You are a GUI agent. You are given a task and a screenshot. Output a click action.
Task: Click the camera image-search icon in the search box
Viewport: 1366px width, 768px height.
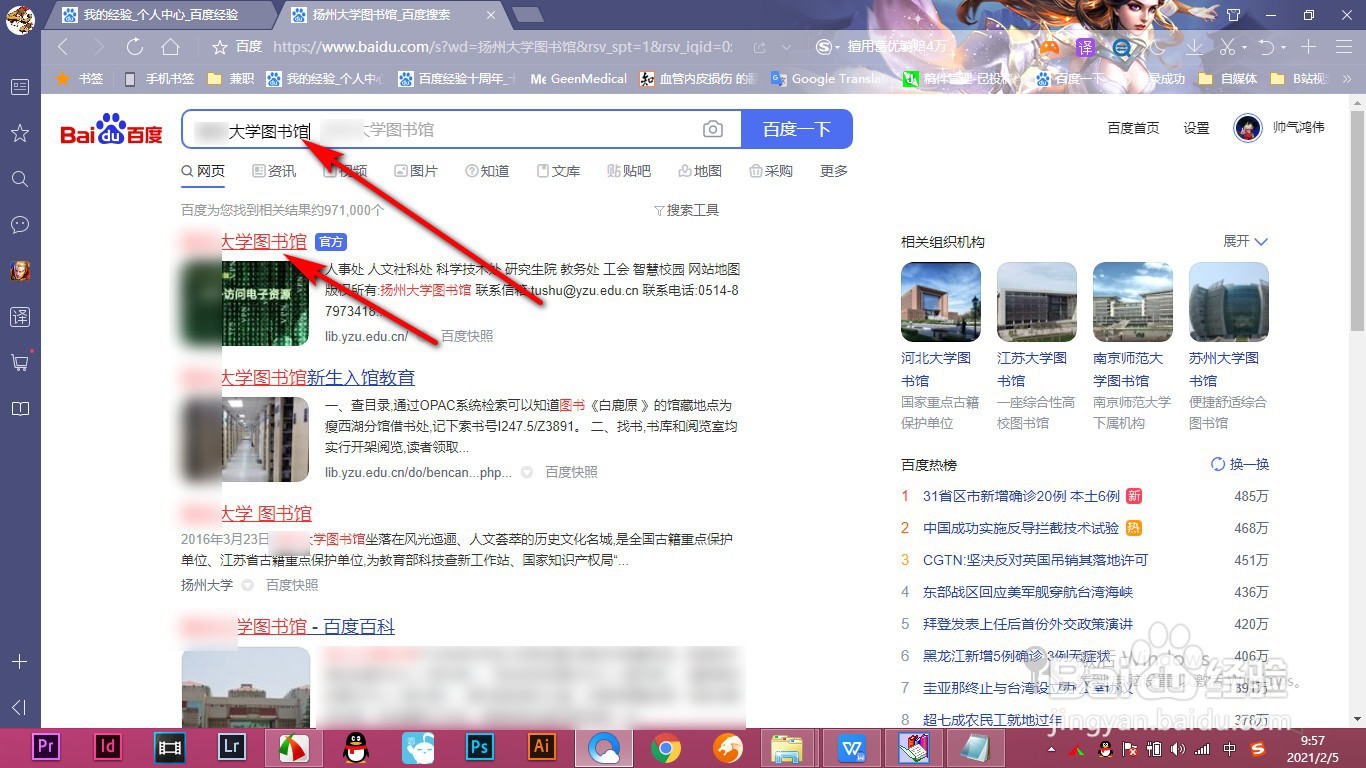click(712, 129)
